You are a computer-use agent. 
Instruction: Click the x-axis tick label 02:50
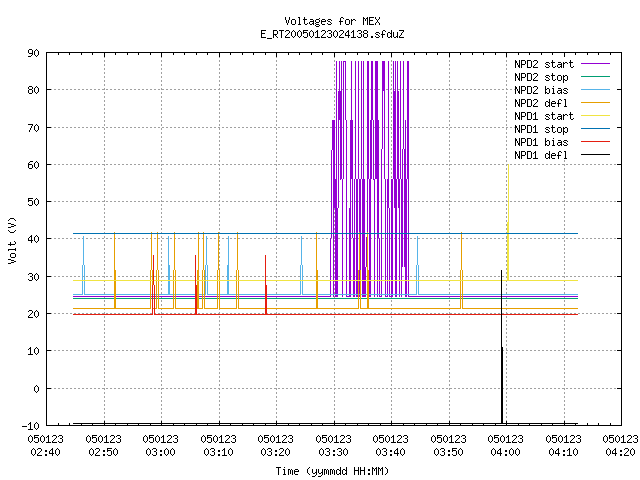(104, 452)
